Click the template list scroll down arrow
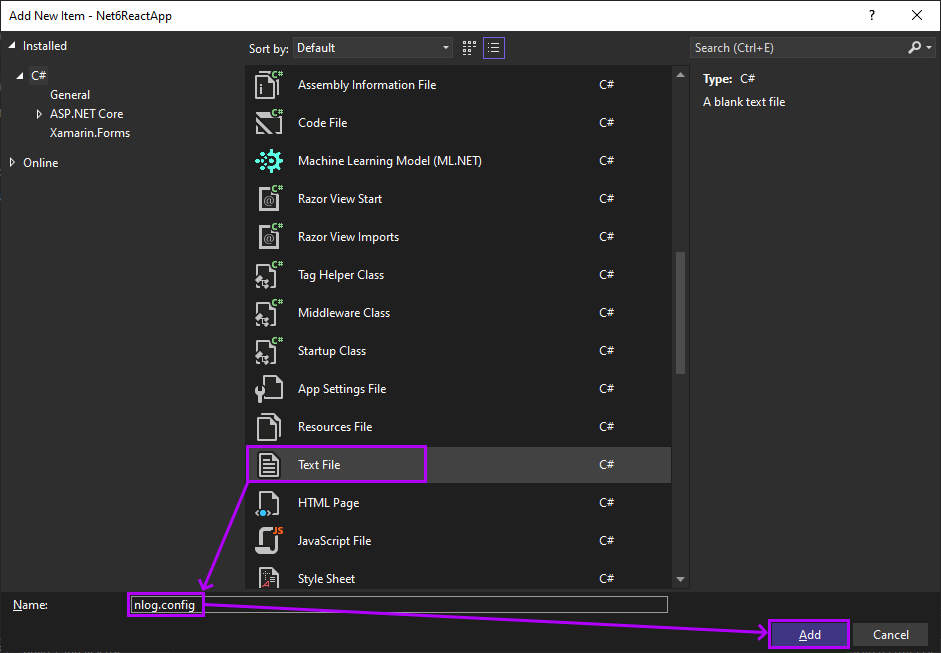This screenshot has width=941, height=653. click(x=680, y=579)
